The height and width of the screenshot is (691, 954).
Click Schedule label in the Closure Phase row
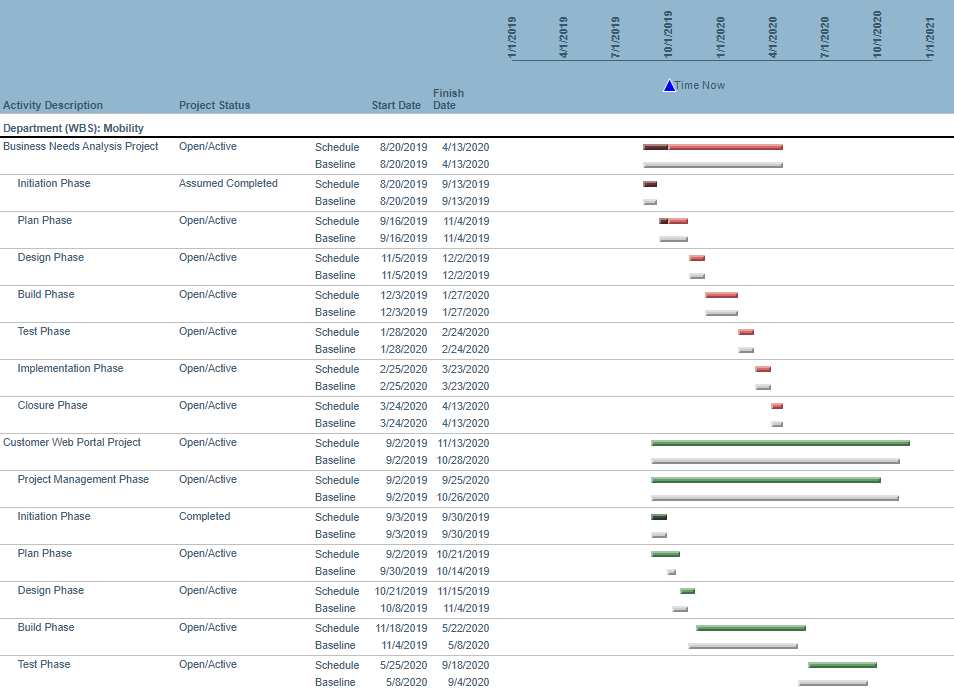coord(337,406)
